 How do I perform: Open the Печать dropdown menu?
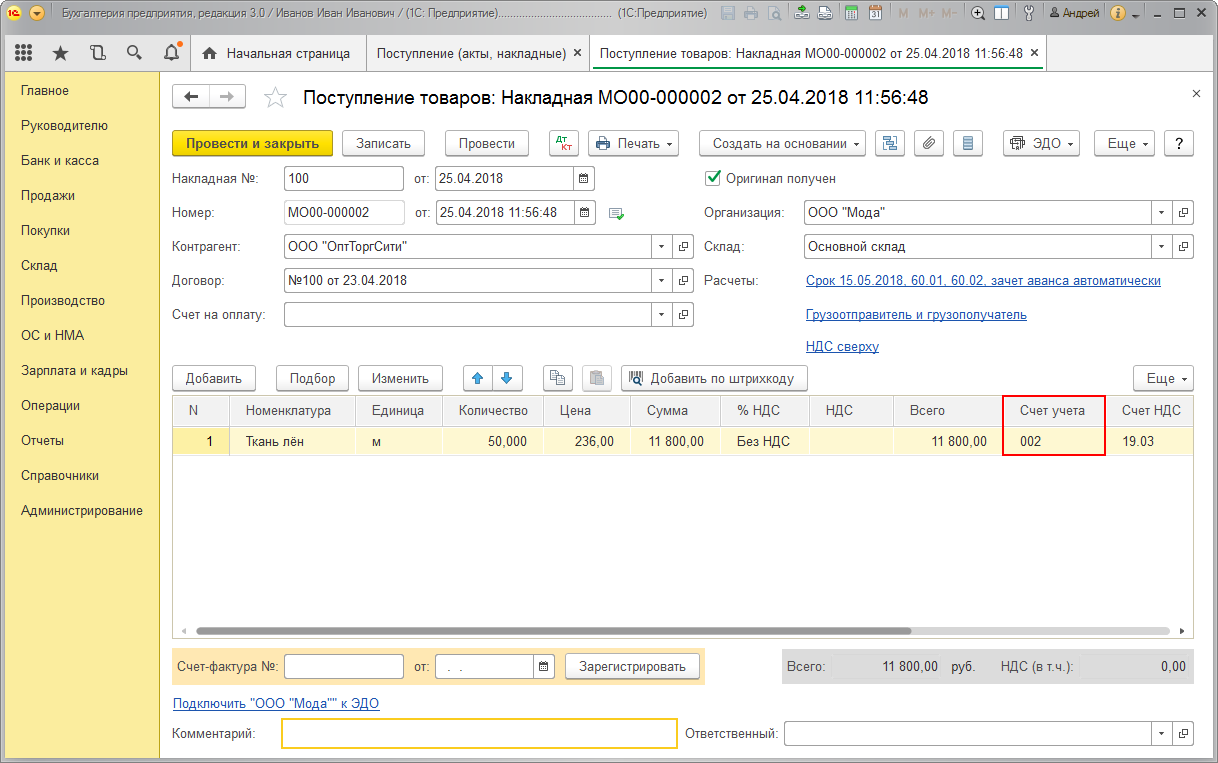click(634, 143)
